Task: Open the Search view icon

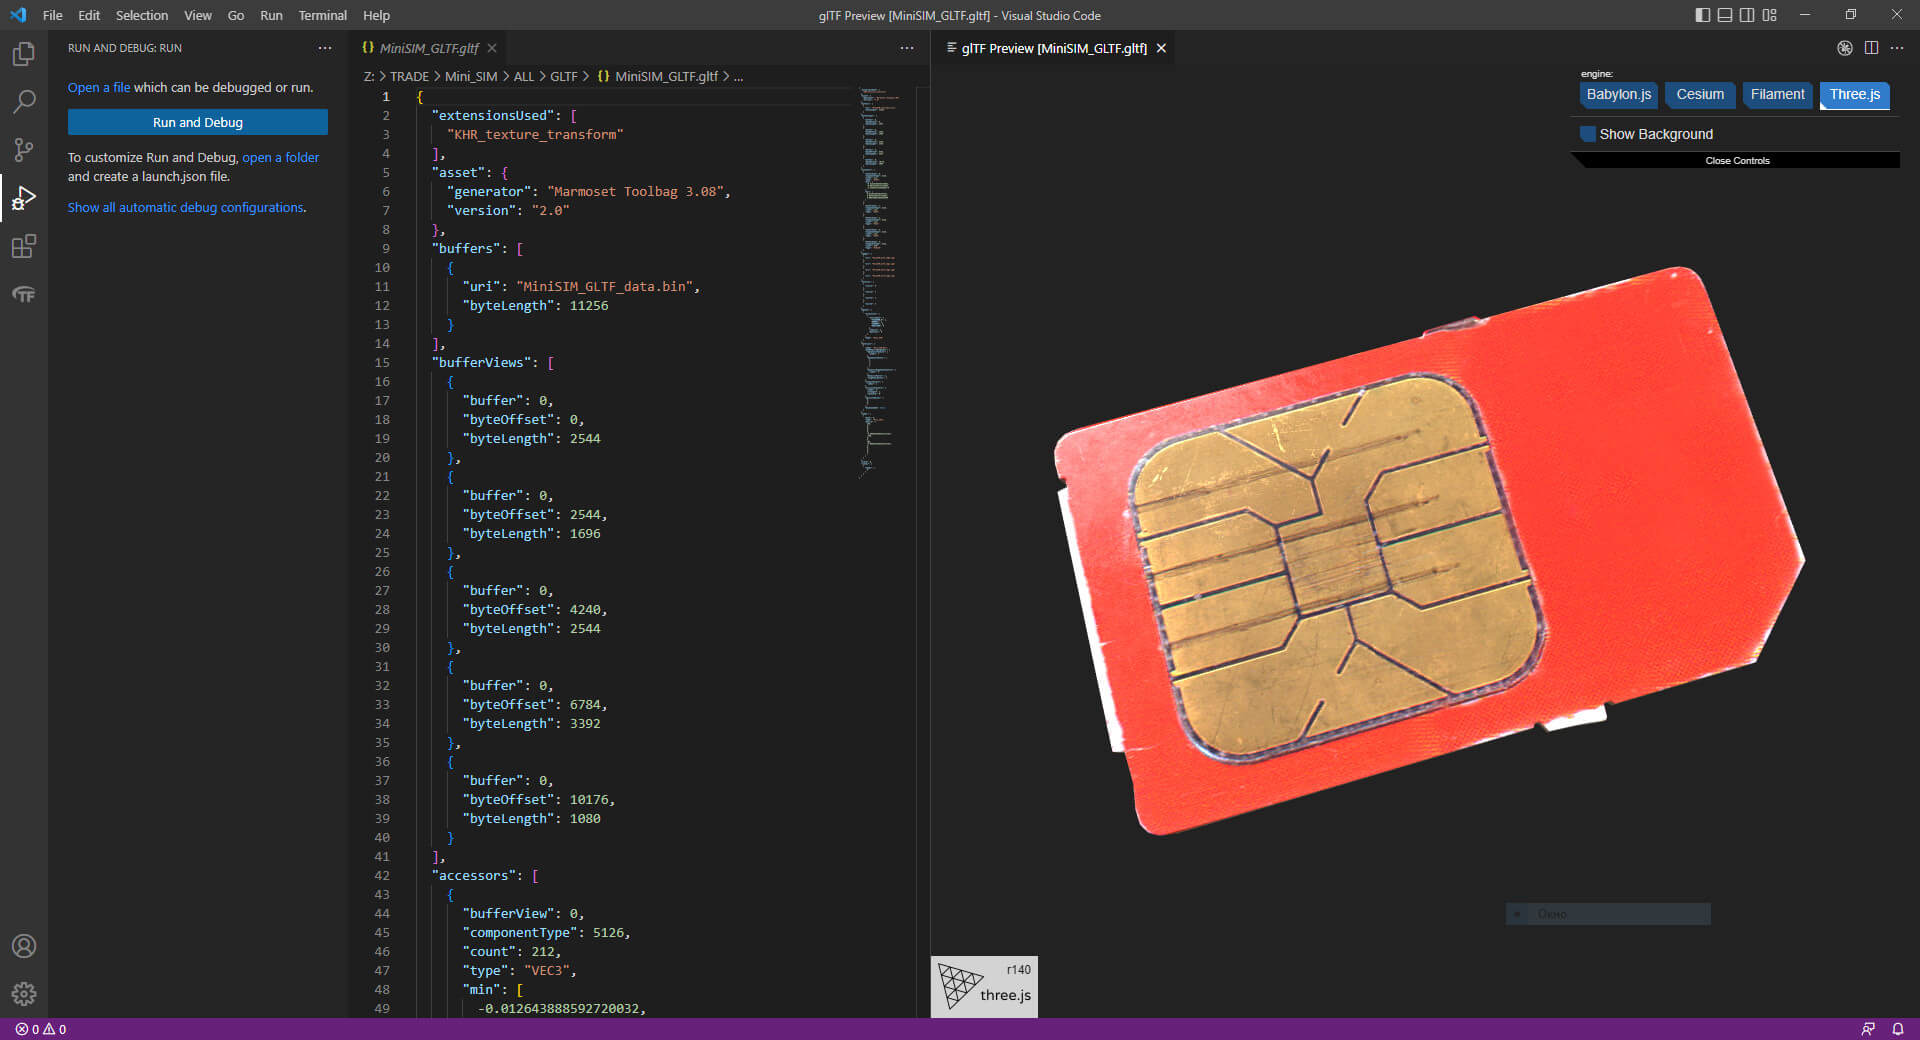Action: pyautogui.click(x=24, y=102)
